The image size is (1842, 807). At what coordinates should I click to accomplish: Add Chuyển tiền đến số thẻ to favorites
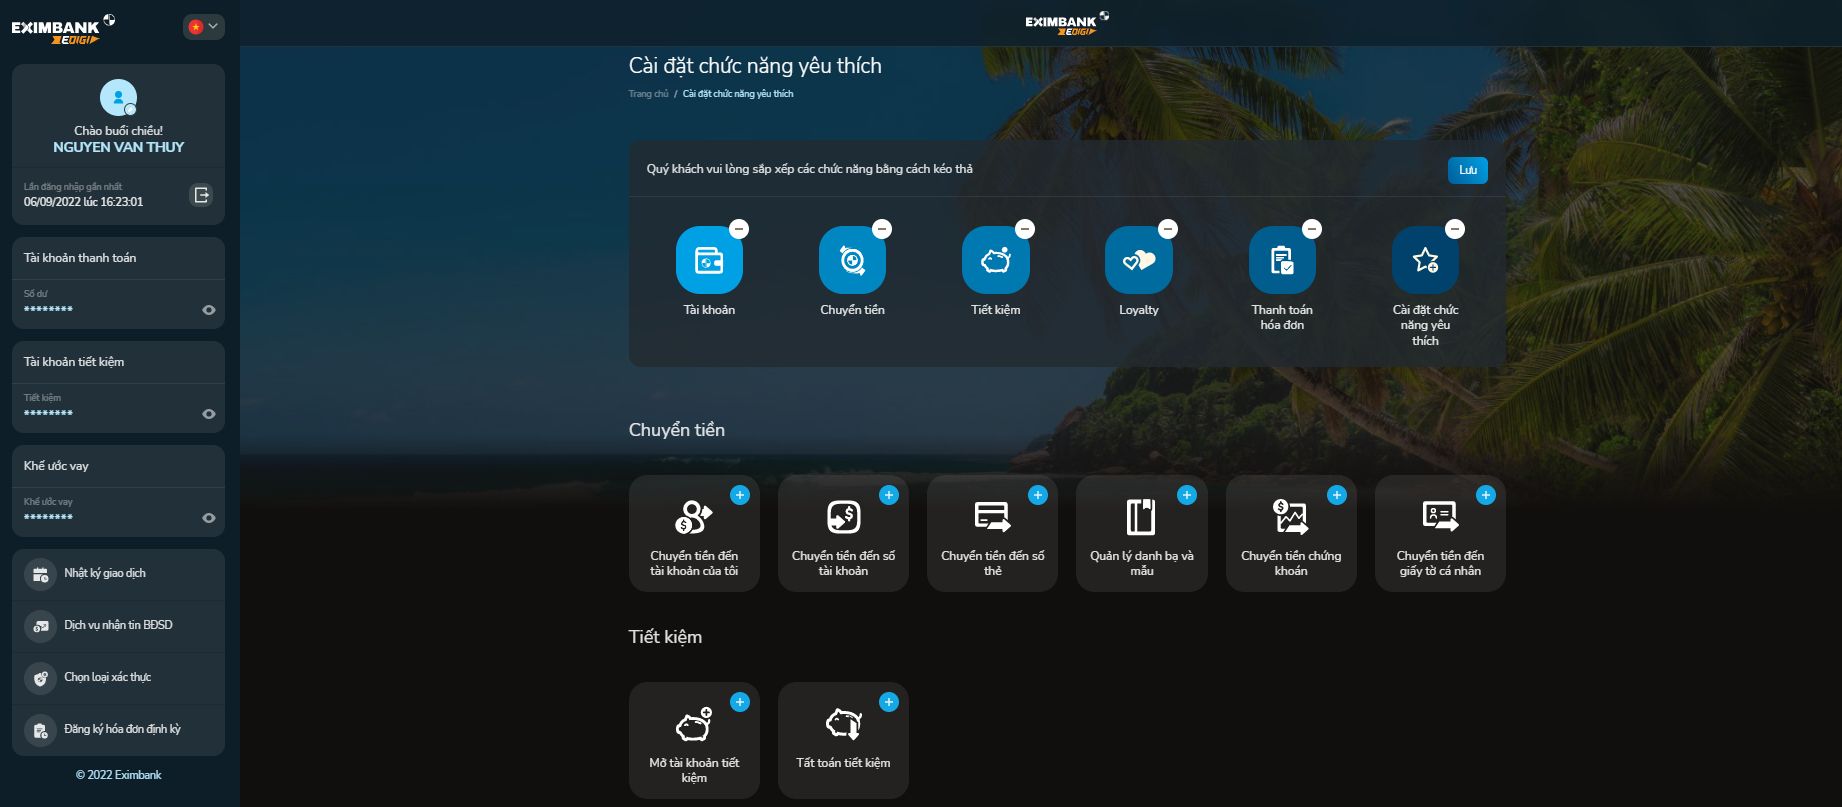1038,495
